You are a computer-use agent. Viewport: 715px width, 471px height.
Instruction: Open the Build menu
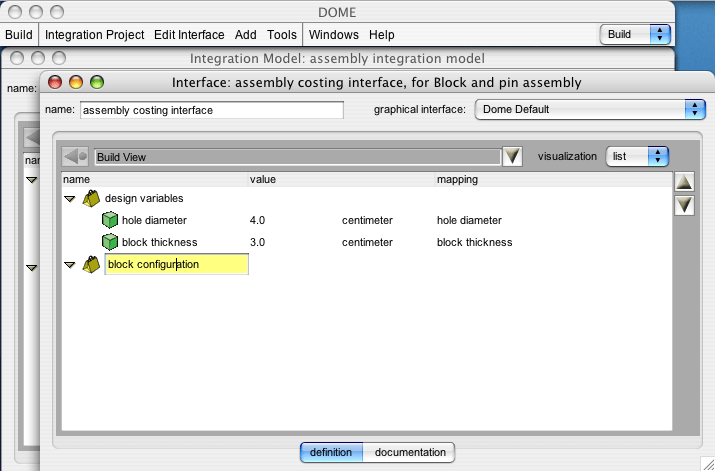pos(19,35)
